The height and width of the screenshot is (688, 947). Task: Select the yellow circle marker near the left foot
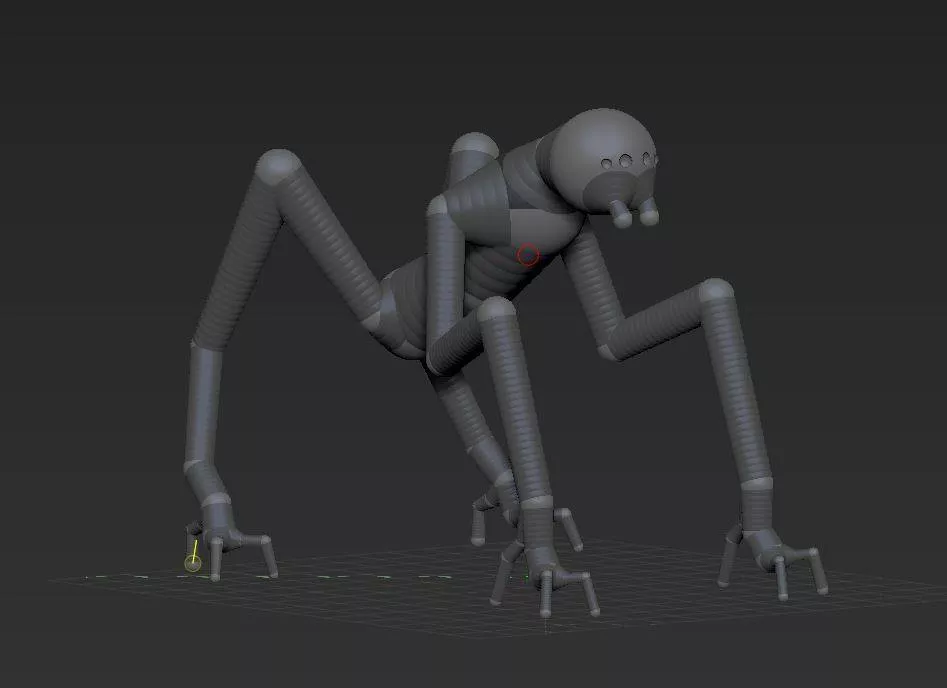192,563
